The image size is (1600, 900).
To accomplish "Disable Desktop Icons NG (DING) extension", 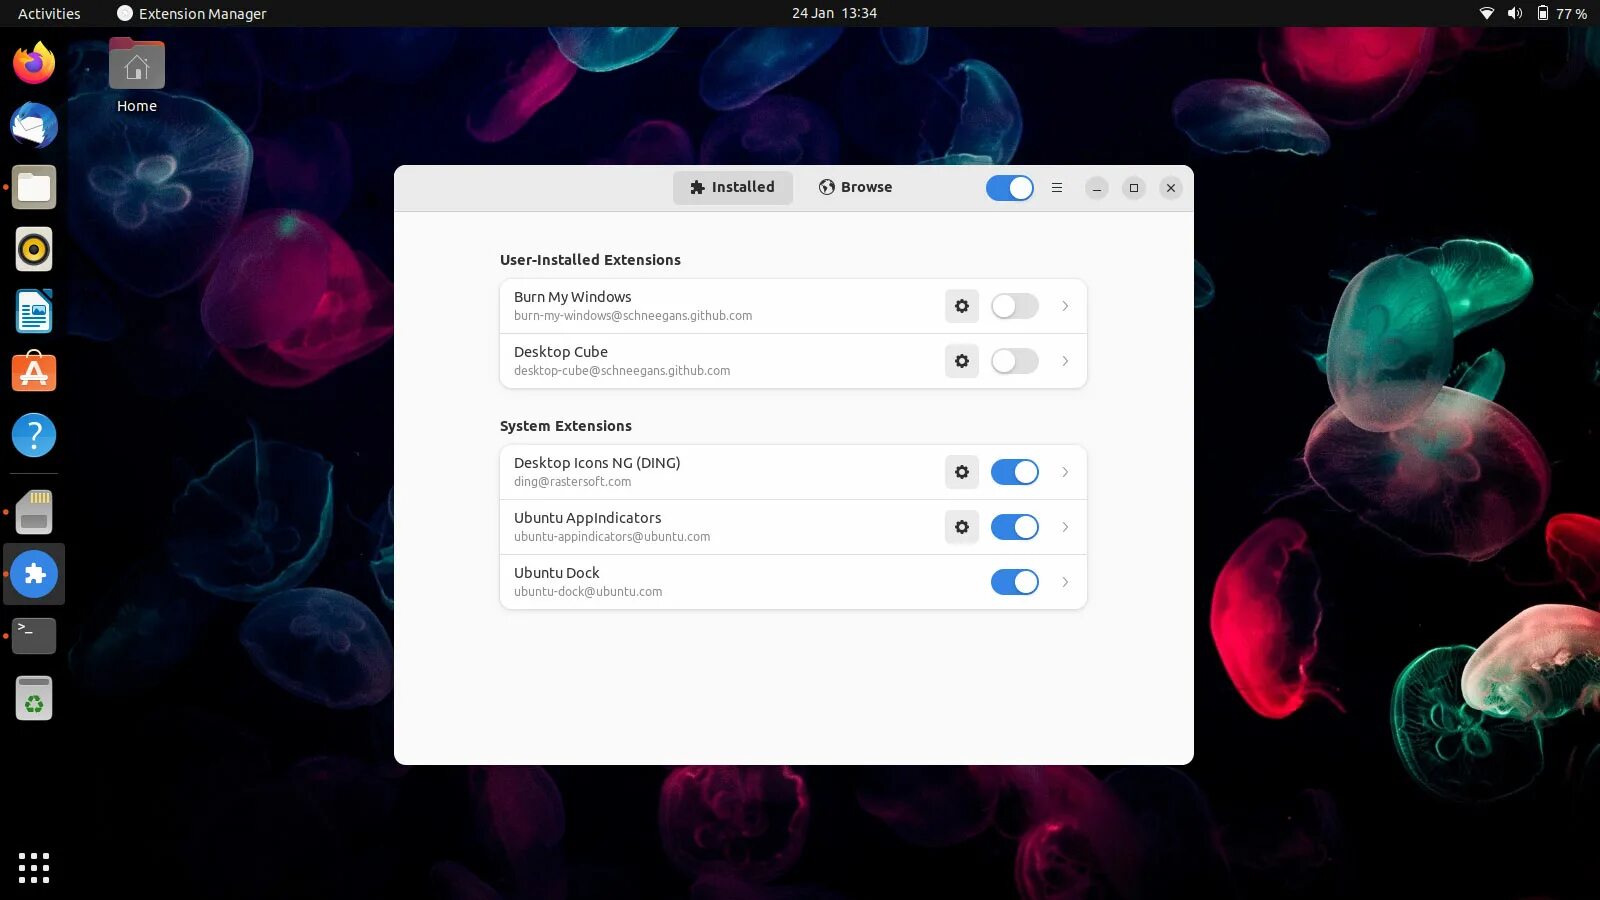I will click(1015, 472).
